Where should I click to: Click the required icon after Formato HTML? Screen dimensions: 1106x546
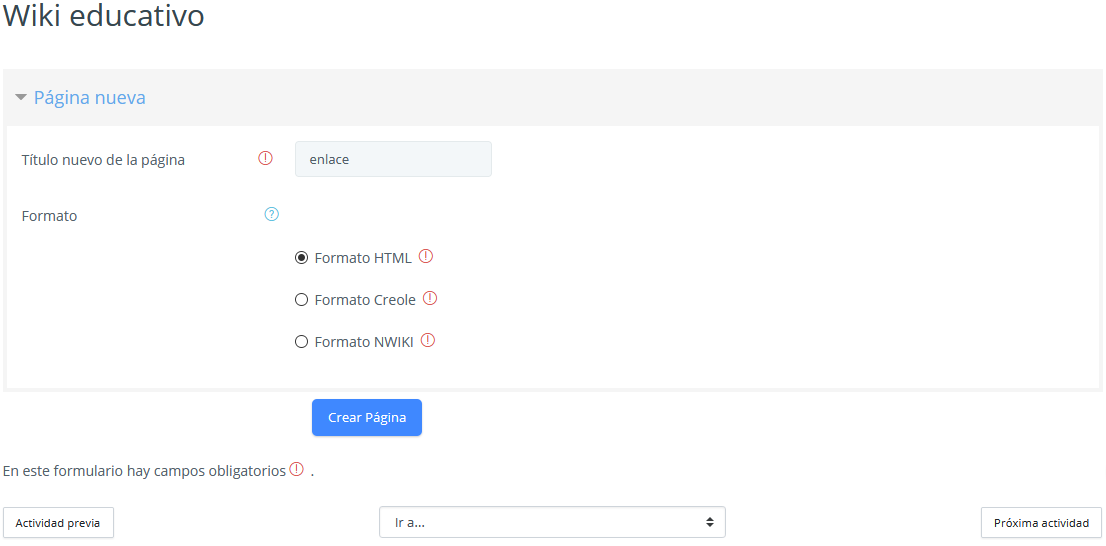[x=426, y=256]
